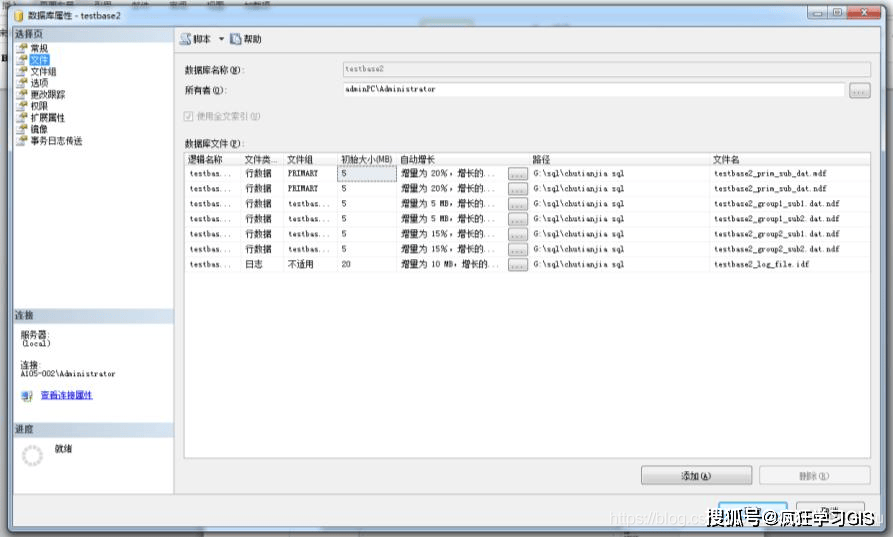Viewport: 893px width, 537px height.
Task: Open the 权限 page
Action: tap(39, 106)
